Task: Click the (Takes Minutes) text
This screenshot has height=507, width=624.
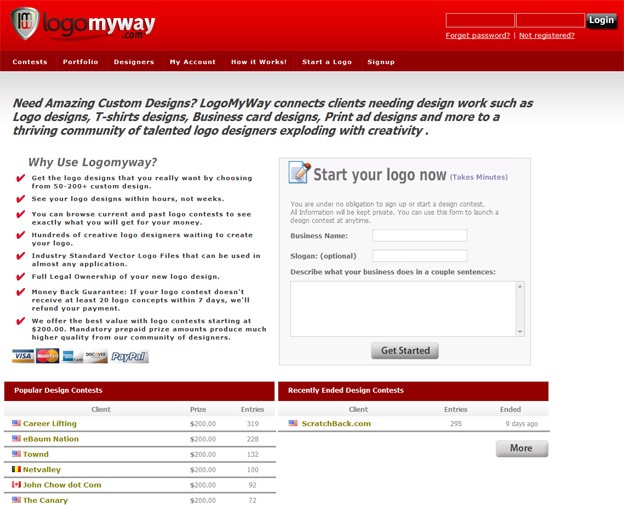Action: click(x=479, y=177)
